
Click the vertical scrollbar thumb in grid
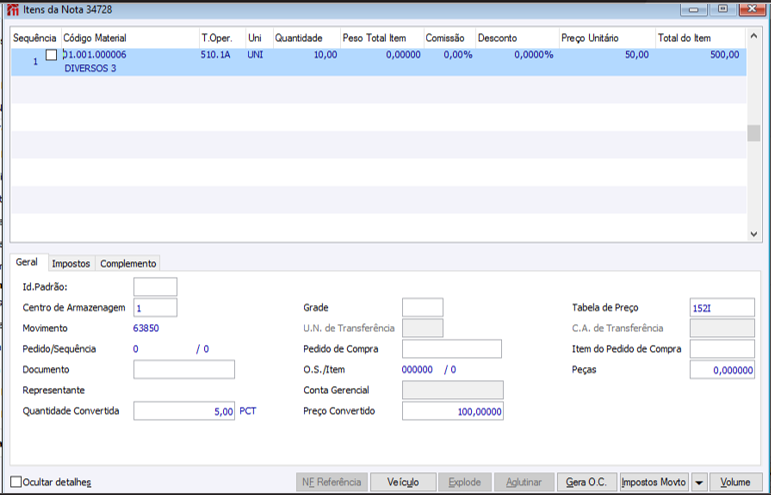pos(753,133)
